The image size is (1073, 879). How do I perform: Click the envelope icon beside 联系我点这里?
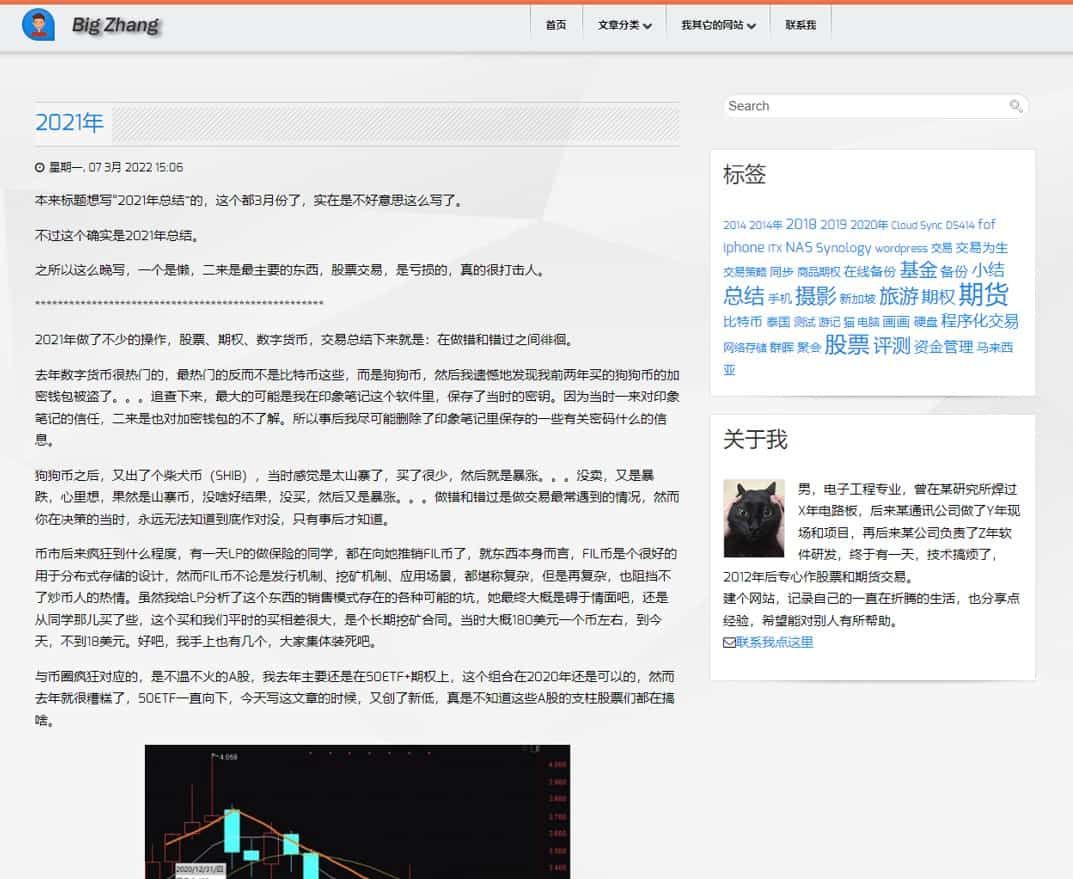(x=729, y=642)
